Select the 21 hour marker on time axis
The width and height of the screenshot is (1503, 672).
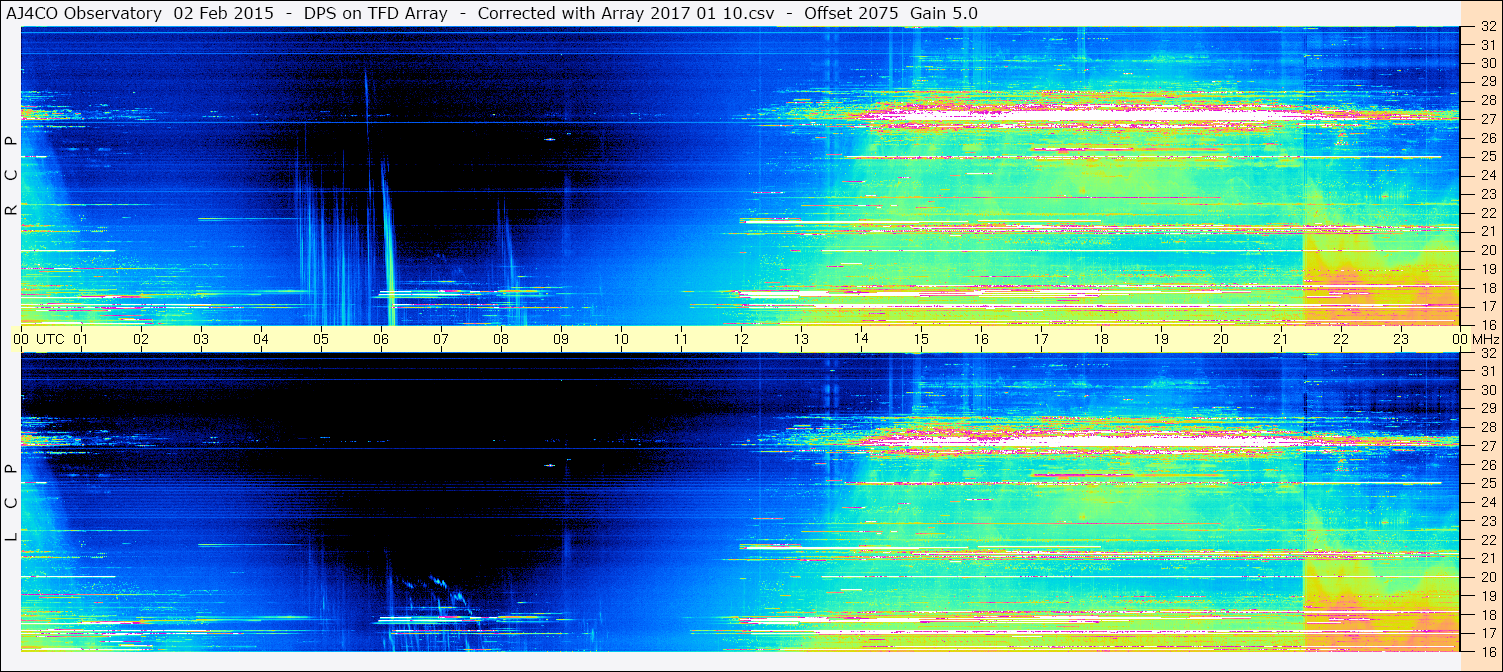[x=1281, y=339]
